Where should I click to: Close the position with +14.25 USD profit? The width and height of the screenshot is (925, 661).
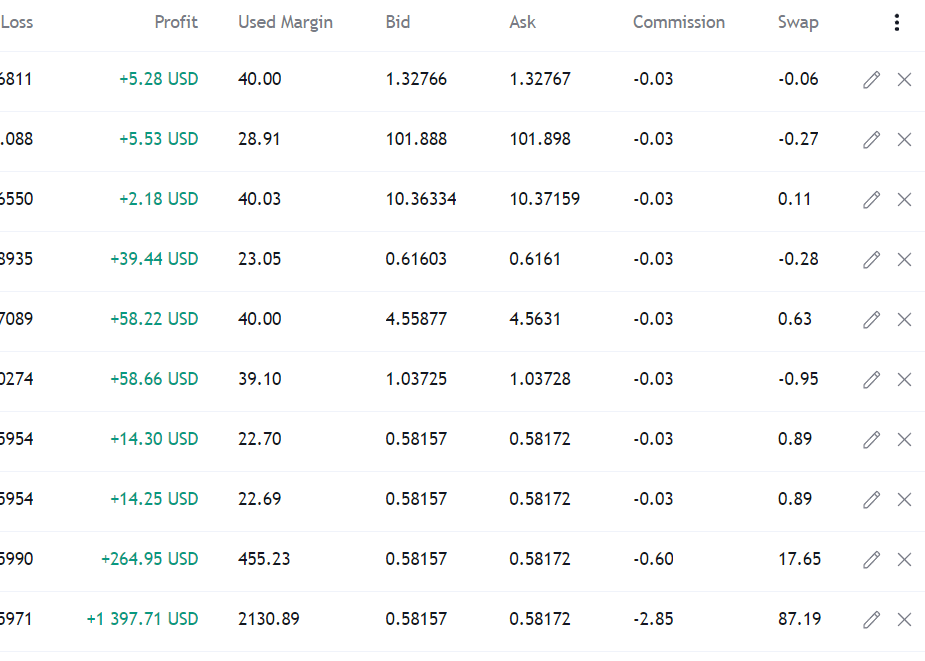[904, 499]
